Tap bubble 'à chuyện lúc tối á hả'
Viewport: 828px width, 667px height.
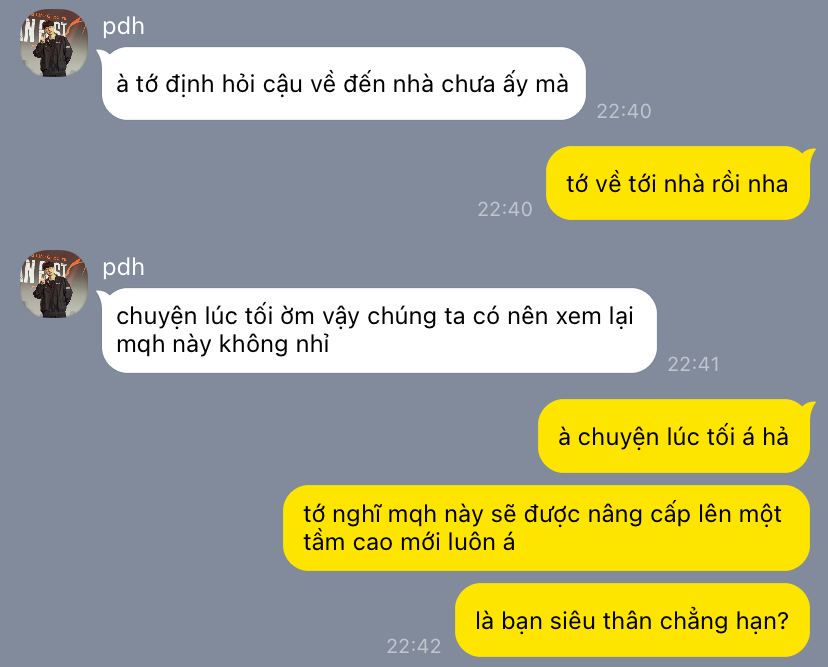point(673,436)
